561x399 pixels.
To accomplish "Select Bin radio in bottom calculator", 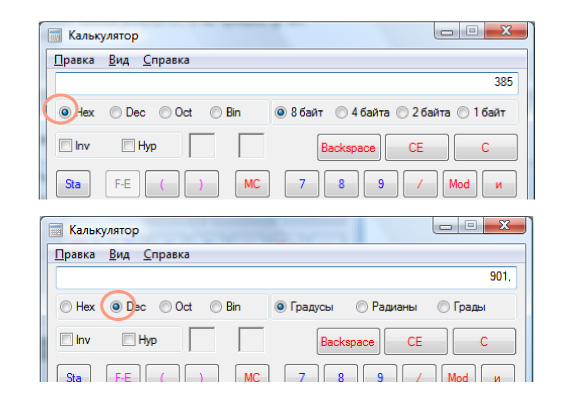I will (216, 307).
